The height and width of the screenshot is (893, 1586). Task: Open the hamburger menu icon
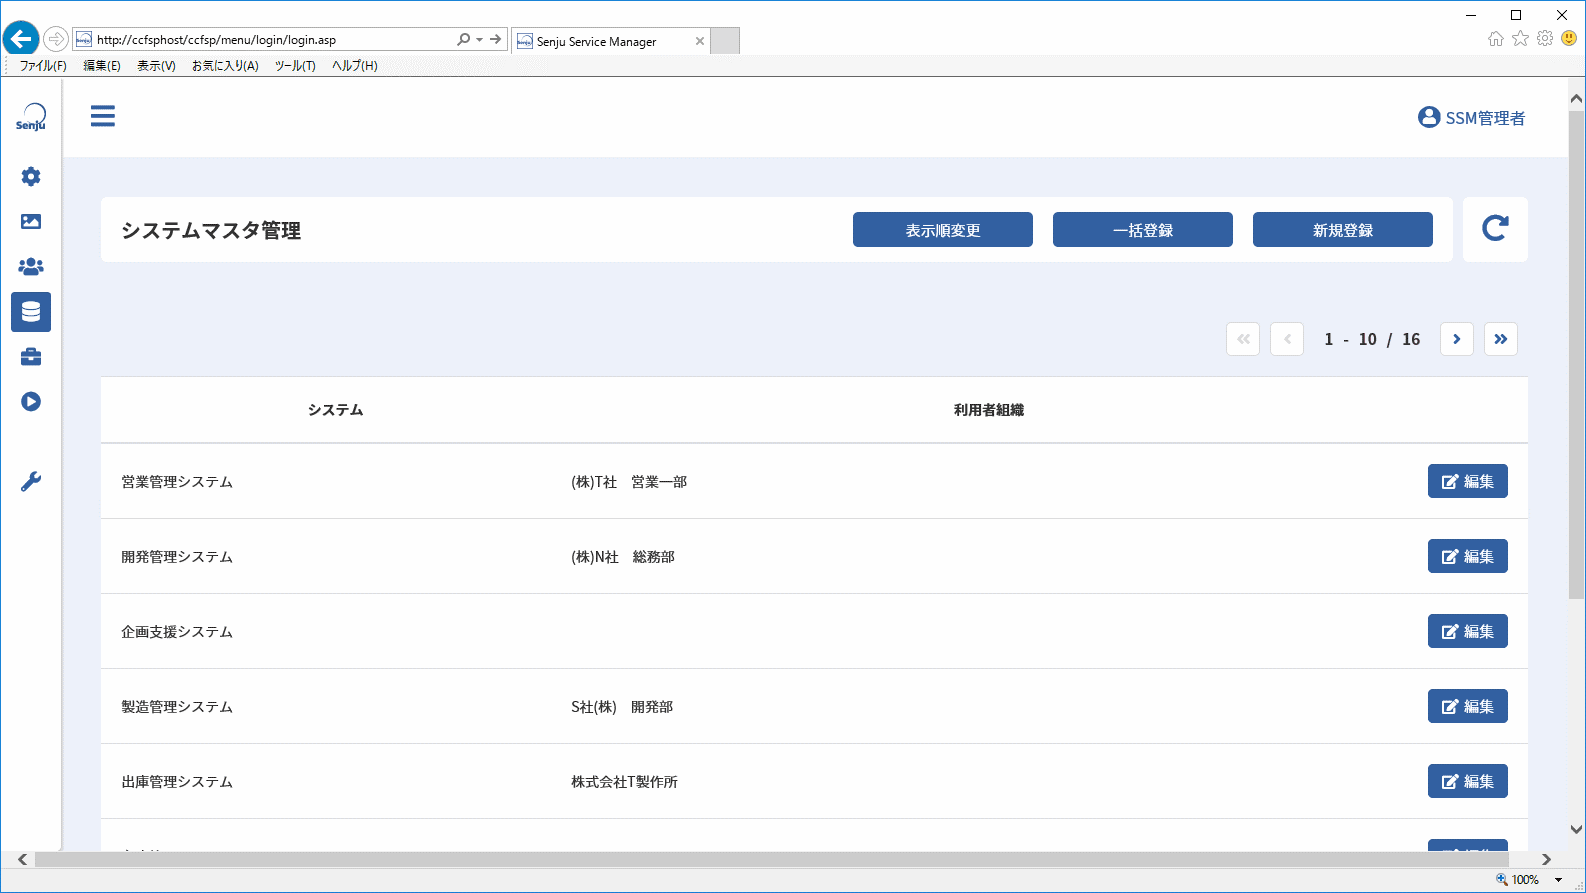tap(103, 116)
